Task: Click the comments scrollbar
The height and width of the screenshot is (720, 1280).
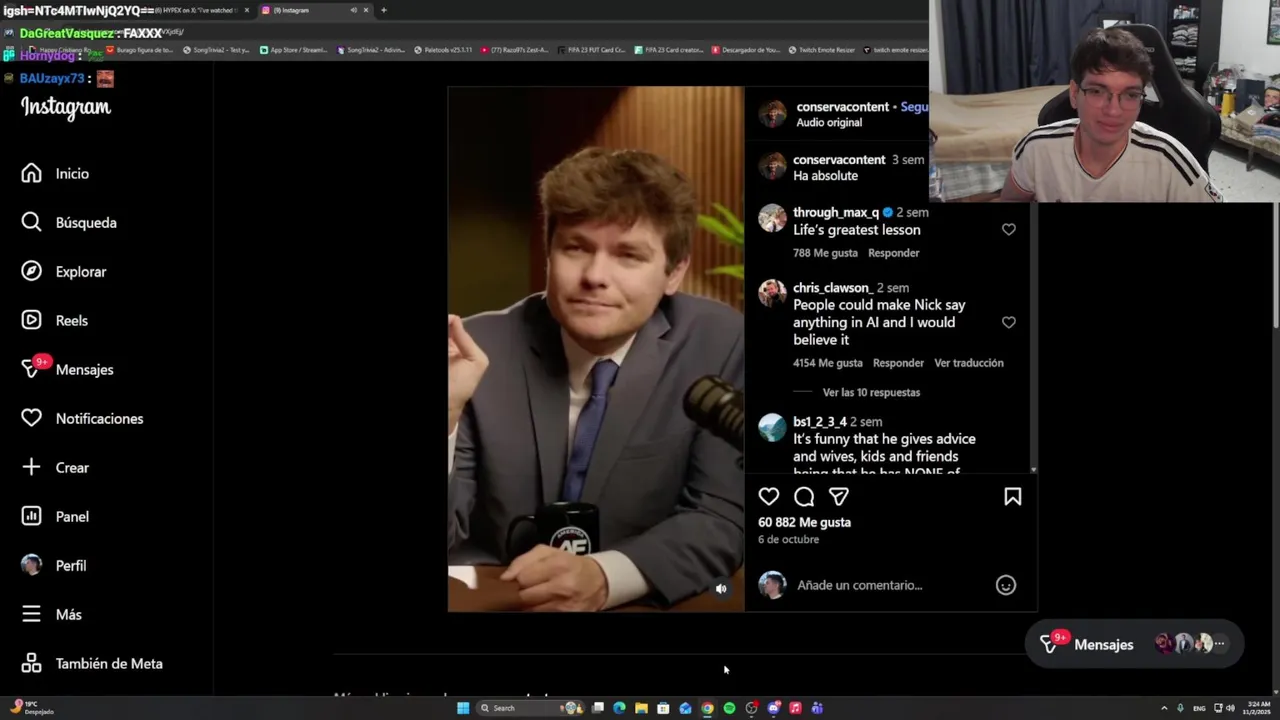Action: pos(1033,340)
